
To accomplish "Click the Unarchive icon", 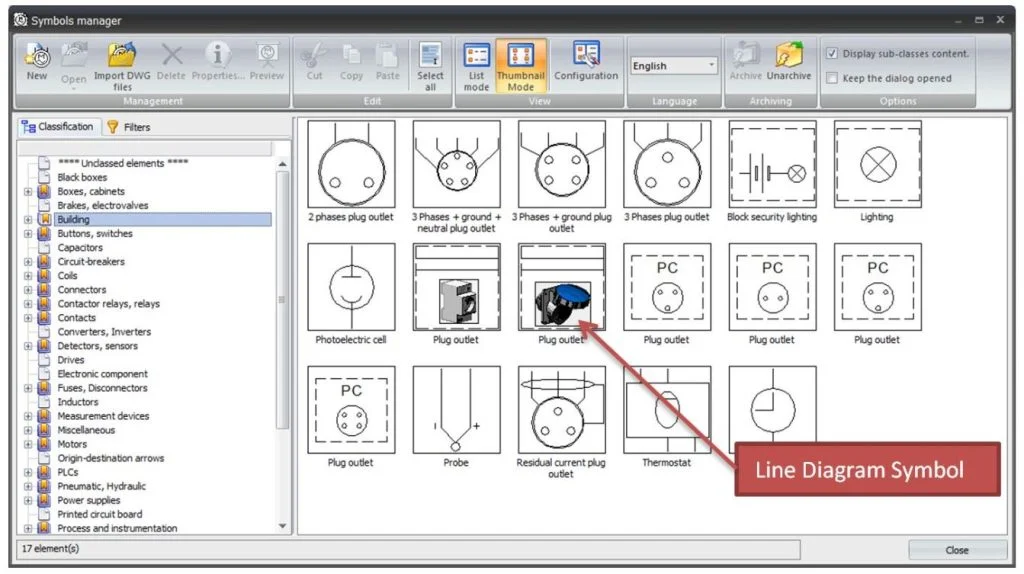I will coord(789,56).
